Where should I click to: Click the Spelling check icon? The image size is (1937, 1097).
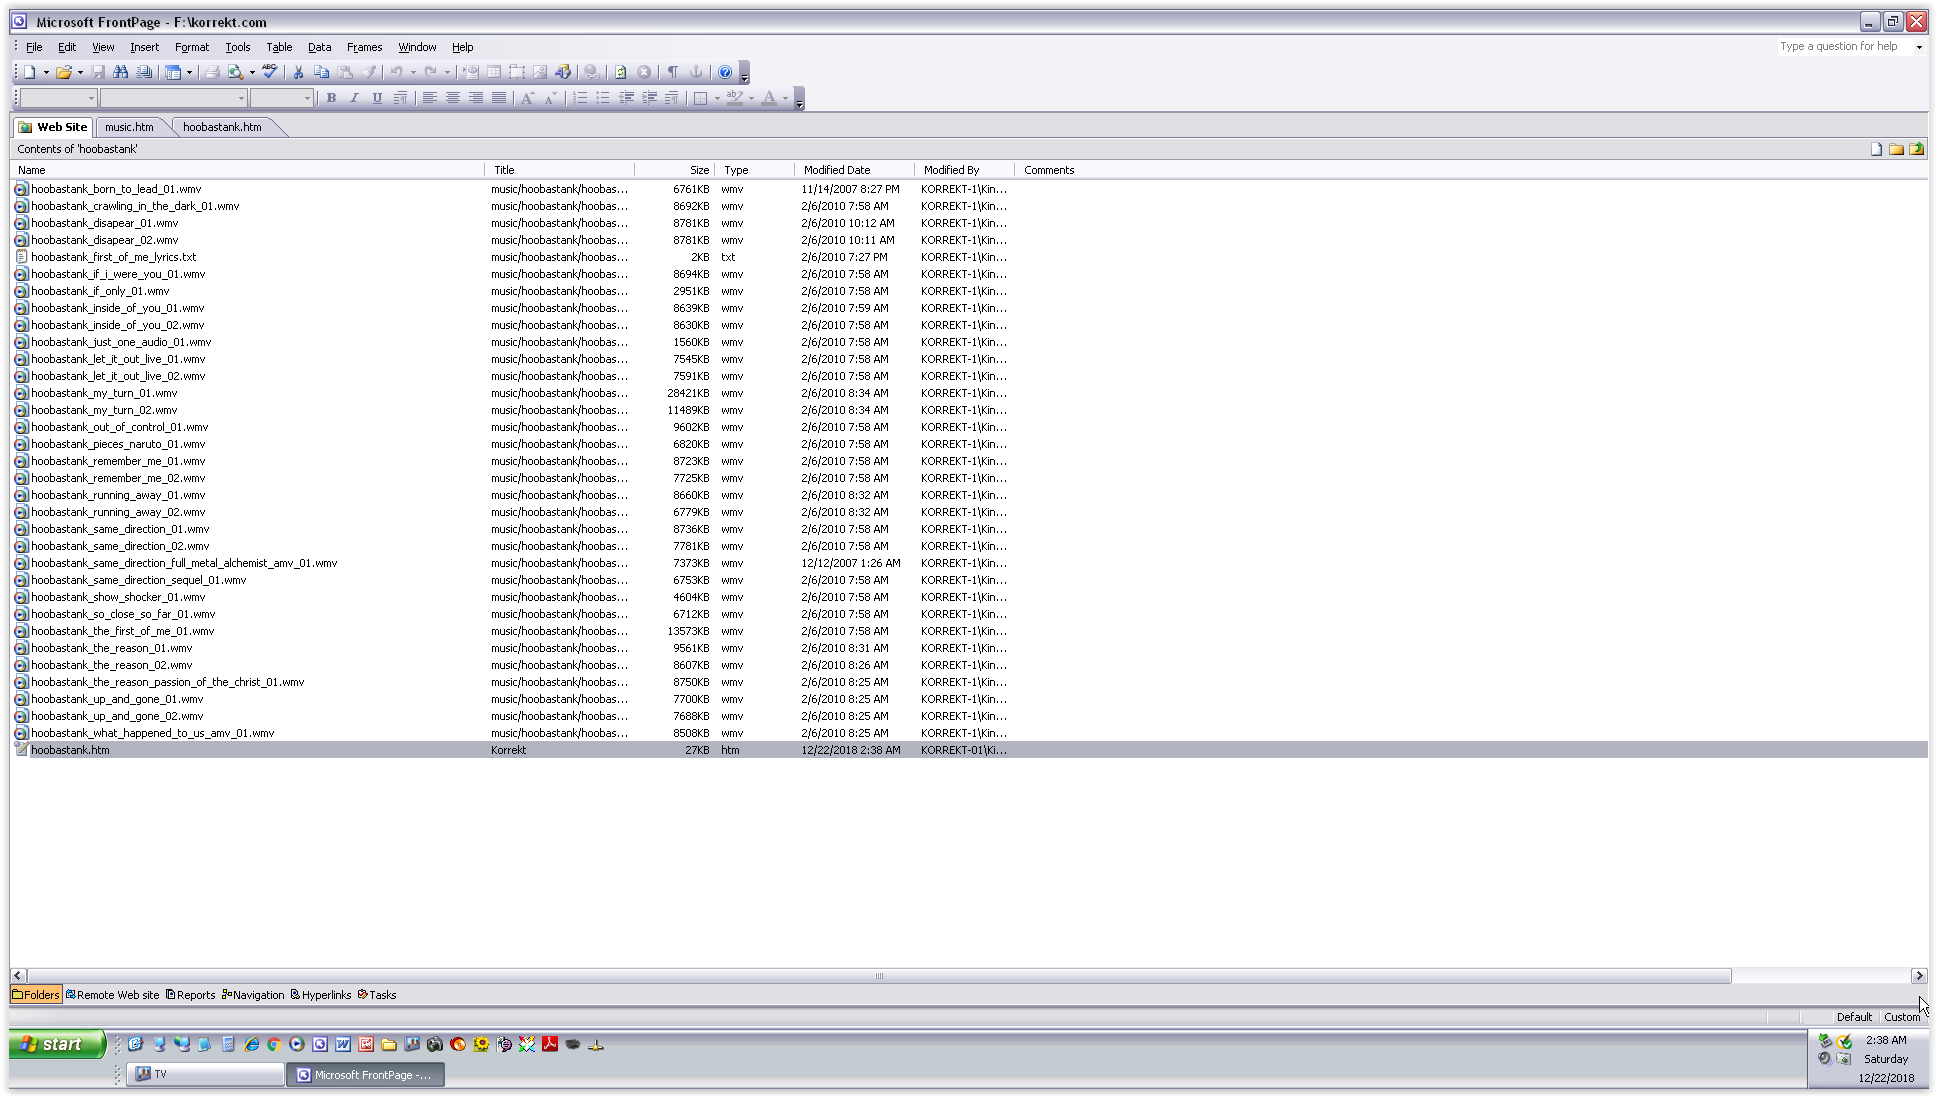click(x=270, y=72)
